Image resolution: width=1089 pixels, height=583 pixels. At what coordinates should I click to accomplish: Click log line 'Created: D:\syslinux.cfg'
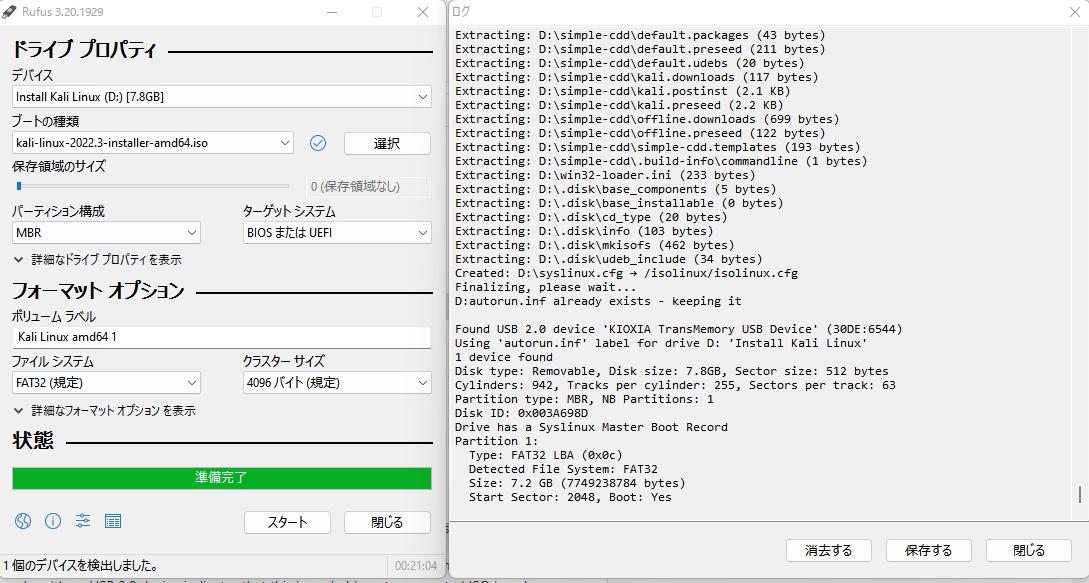626,273
